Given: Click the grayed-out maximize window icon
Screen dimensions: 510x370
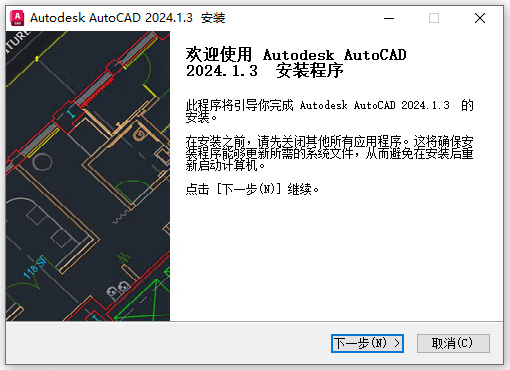Looking at the screenshot, I should pos(434,18).
